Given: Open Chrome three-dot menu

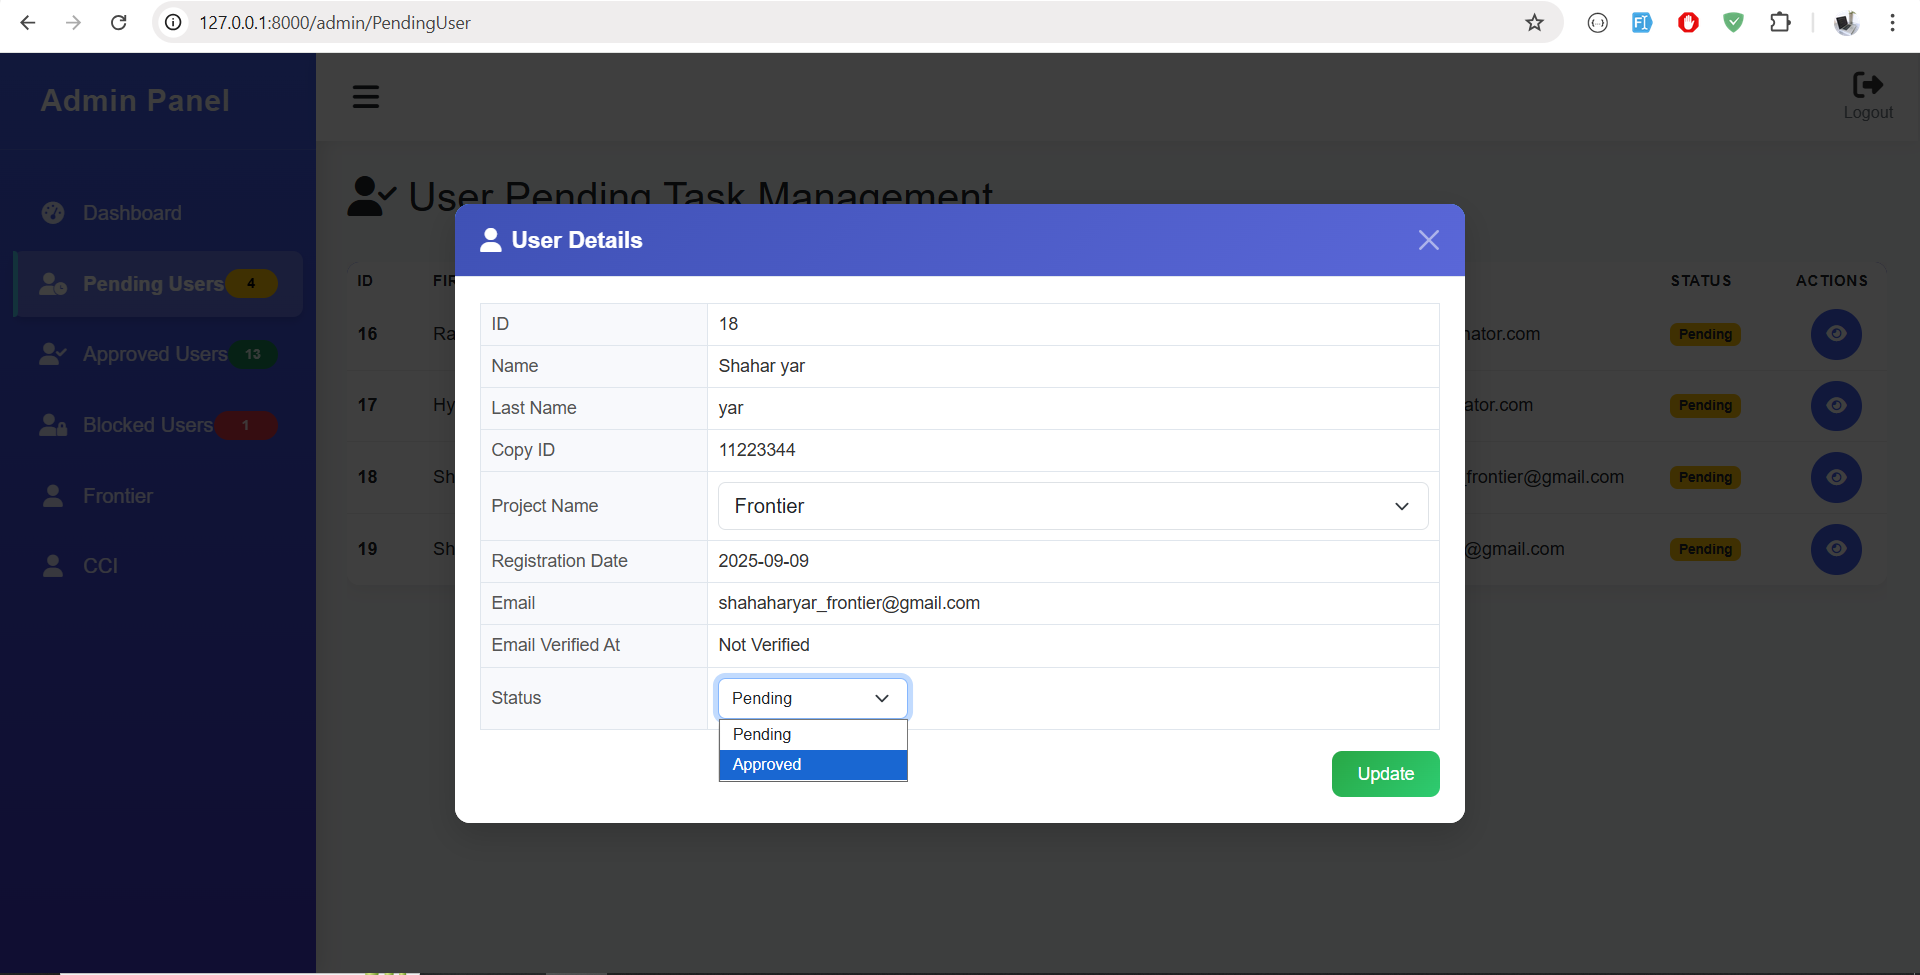Looking at the screenshot, I should click(1892, 23).
